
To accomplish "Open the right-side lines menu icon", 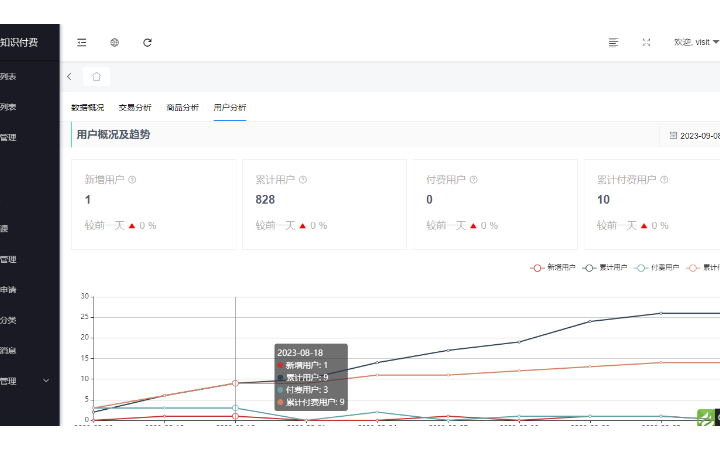I will pyautogui.click(x=613, y=43).
